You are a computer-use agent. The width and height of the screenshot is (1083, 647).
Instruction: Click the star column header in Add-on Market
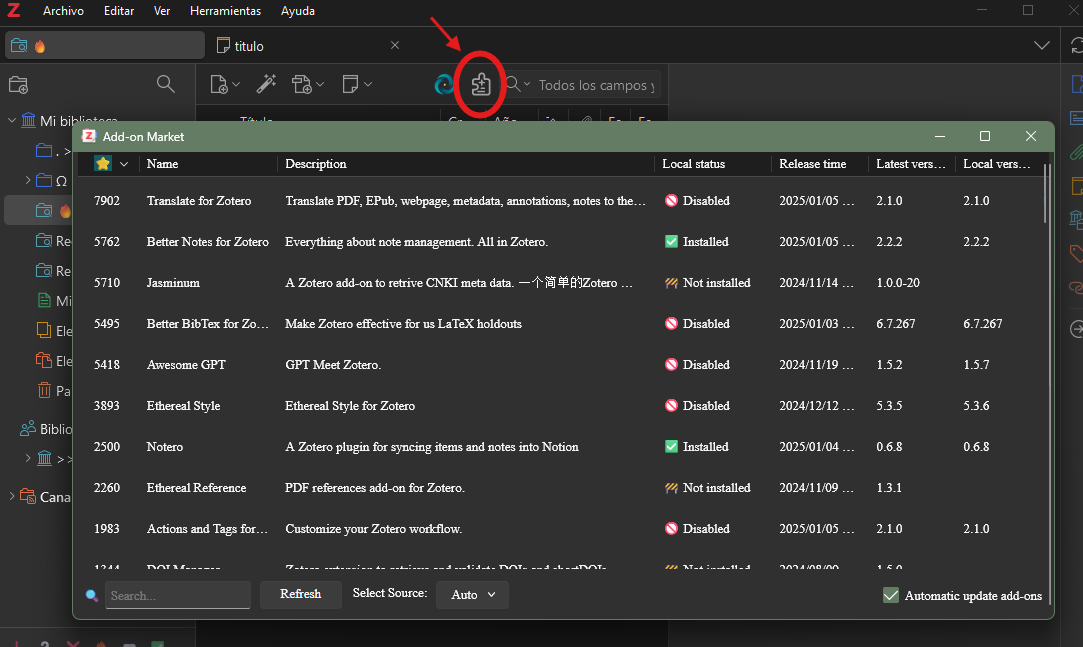[103, 164]
